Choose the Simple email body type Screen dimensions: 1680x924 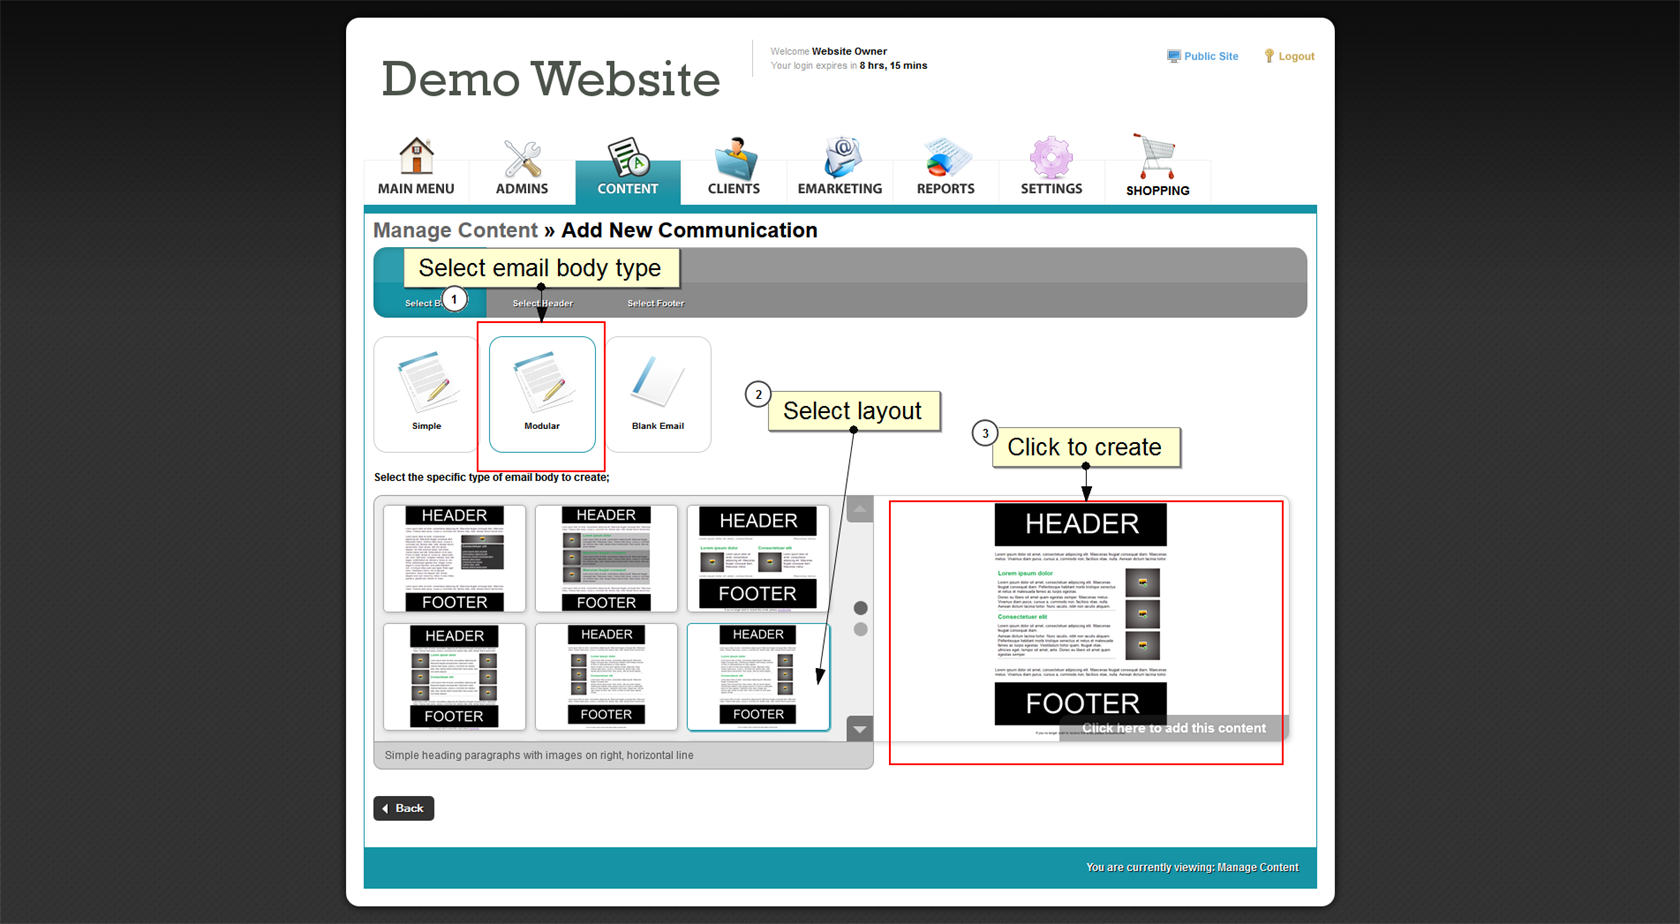coord(427,394)
